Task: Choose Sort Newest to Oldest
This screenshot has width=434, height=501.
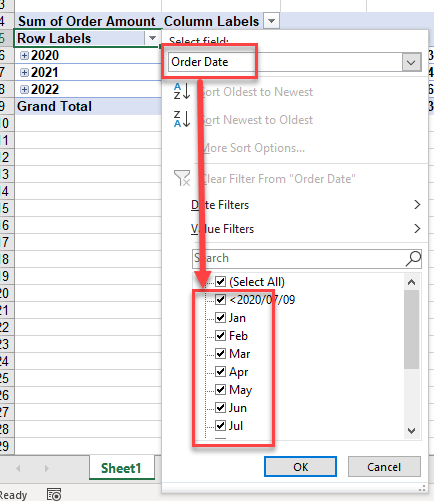Action: click(257, 120)
